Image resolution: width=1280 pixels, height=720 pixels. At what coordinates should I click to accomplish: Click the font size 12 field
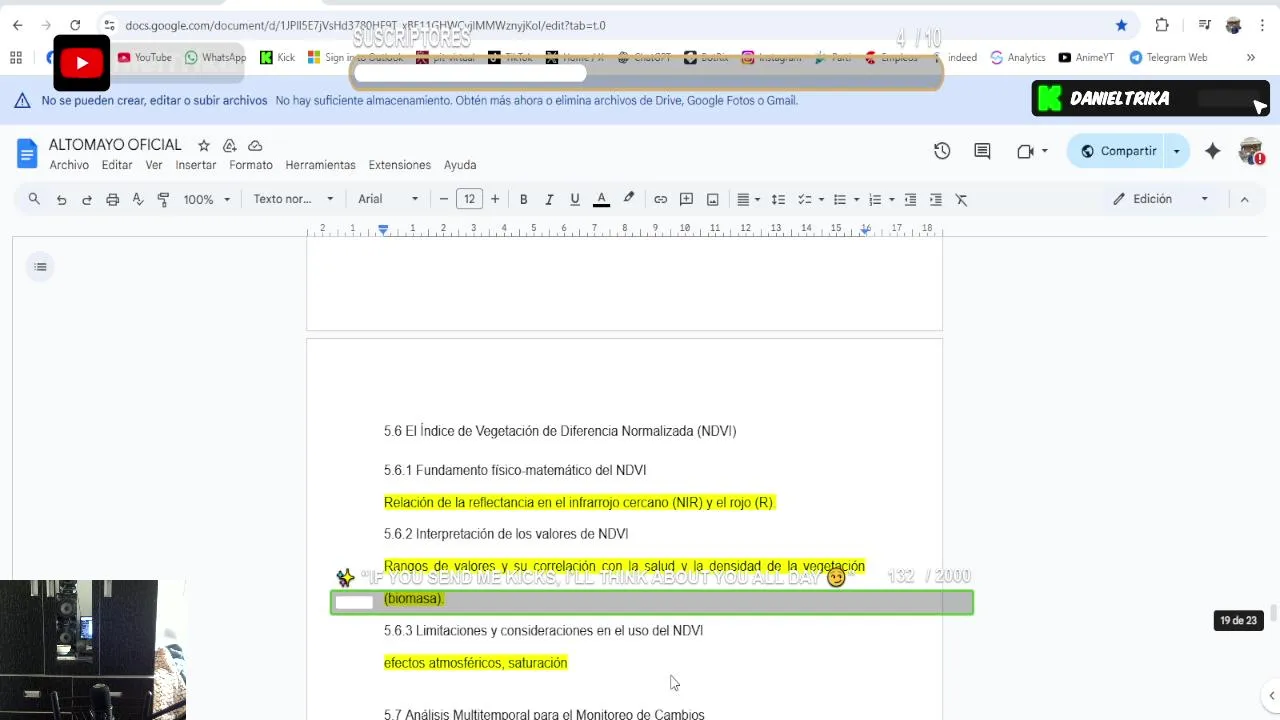[469, 199]
